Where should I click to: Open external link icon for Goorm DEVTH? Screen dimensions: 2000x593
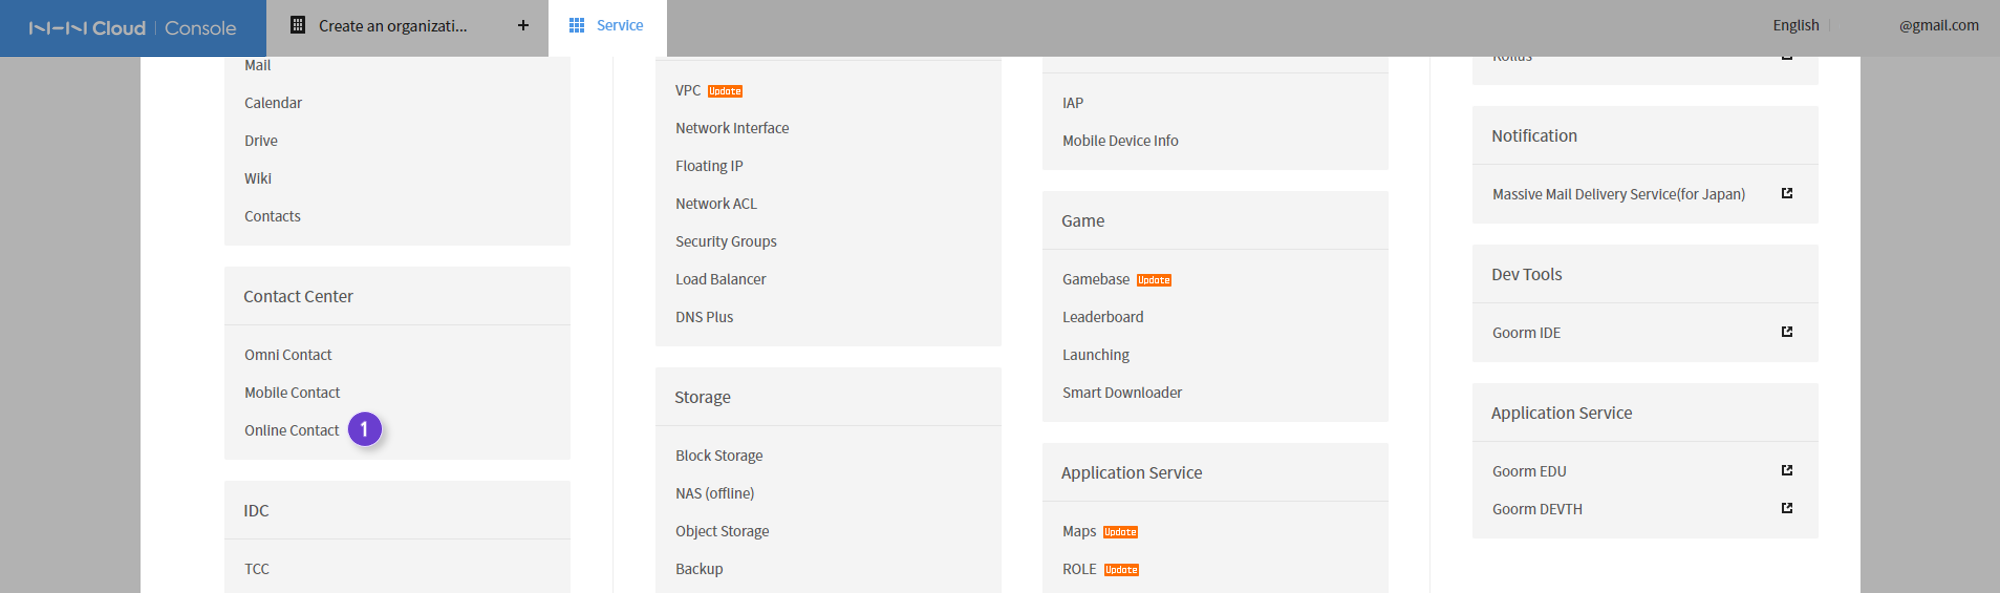point(1787,508)
